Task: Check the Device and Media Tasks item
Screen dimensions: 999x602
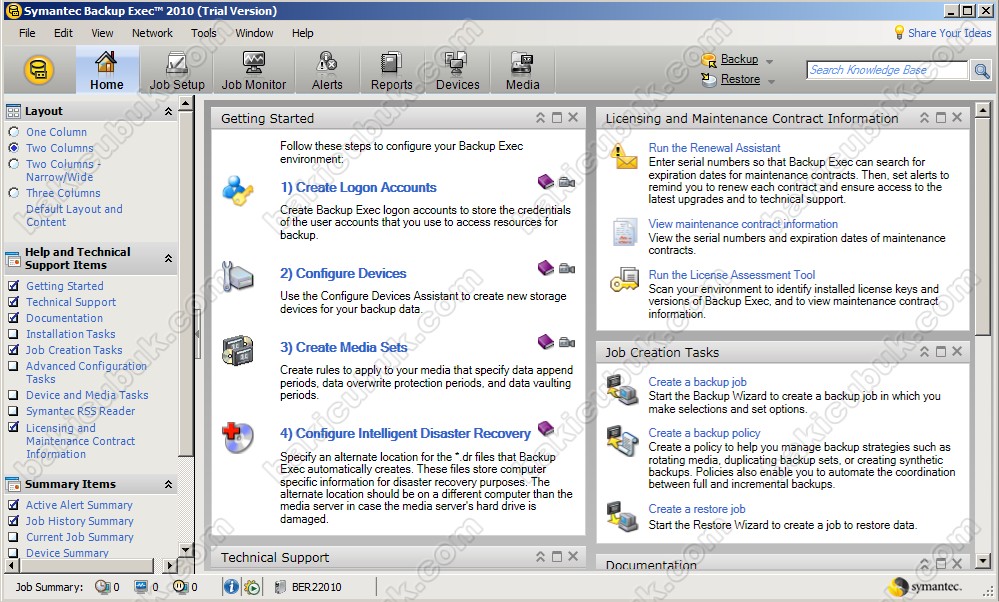Action: tap(13, 394)
